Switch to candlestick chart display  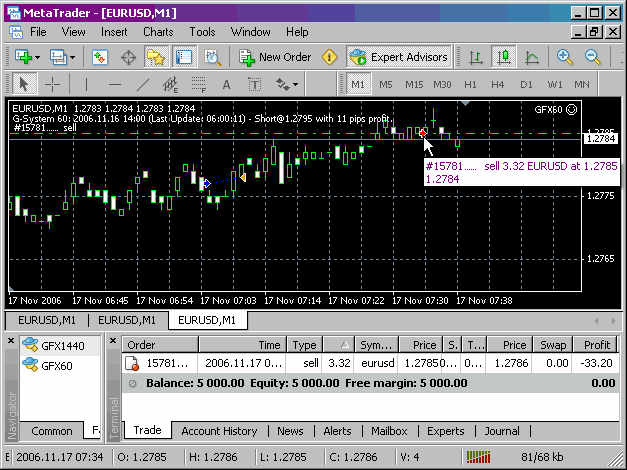tap(503, 57)
